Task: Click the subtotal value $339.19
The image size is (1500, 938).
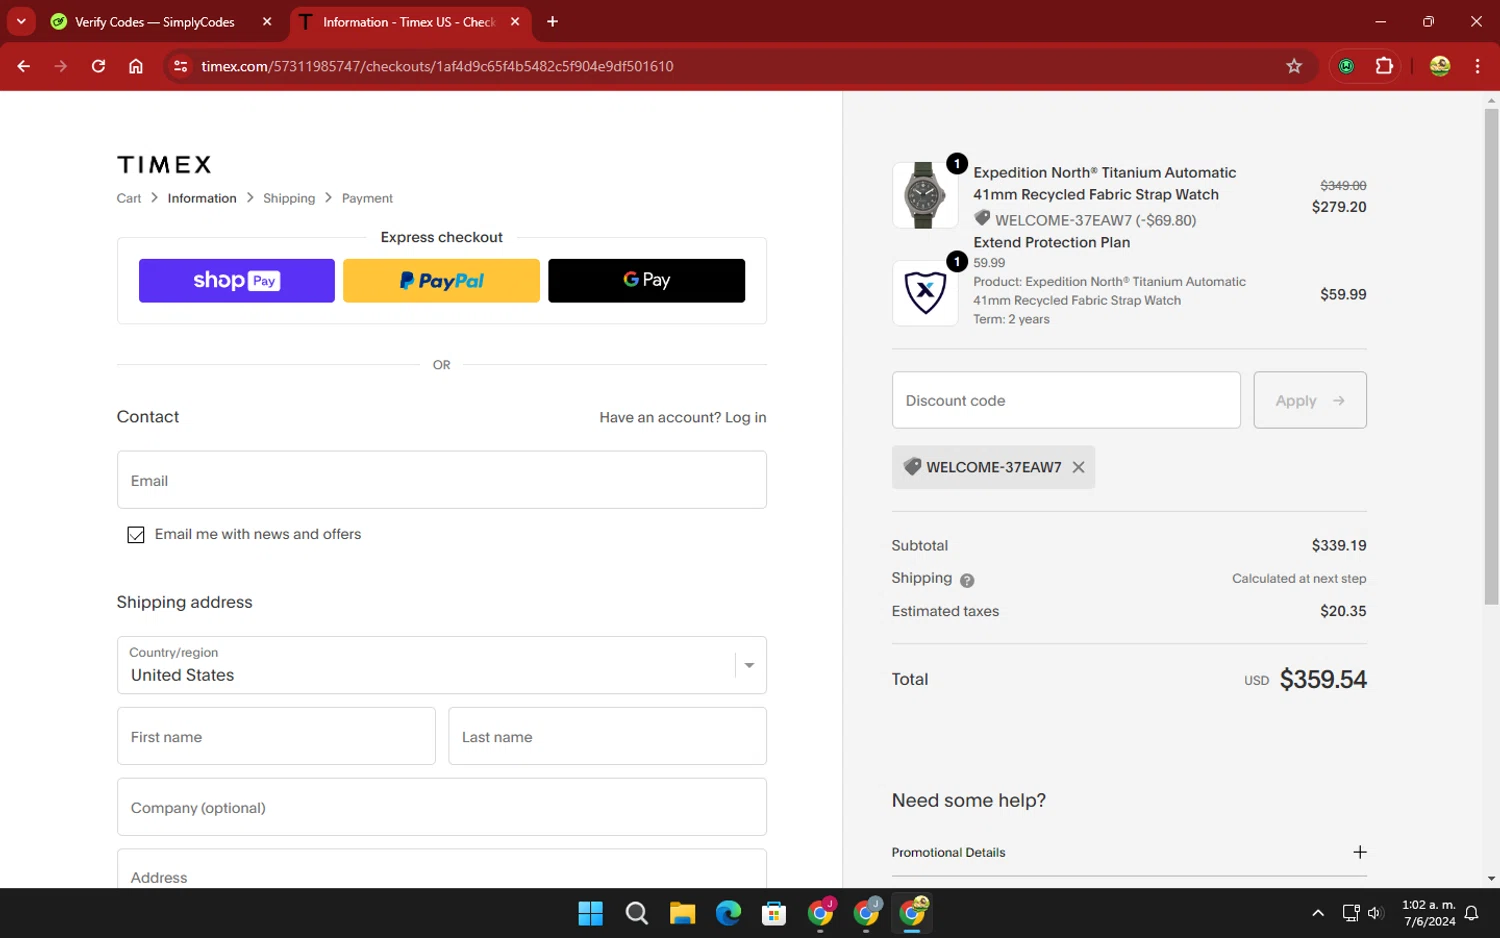Action: [x=1339, y=546]
